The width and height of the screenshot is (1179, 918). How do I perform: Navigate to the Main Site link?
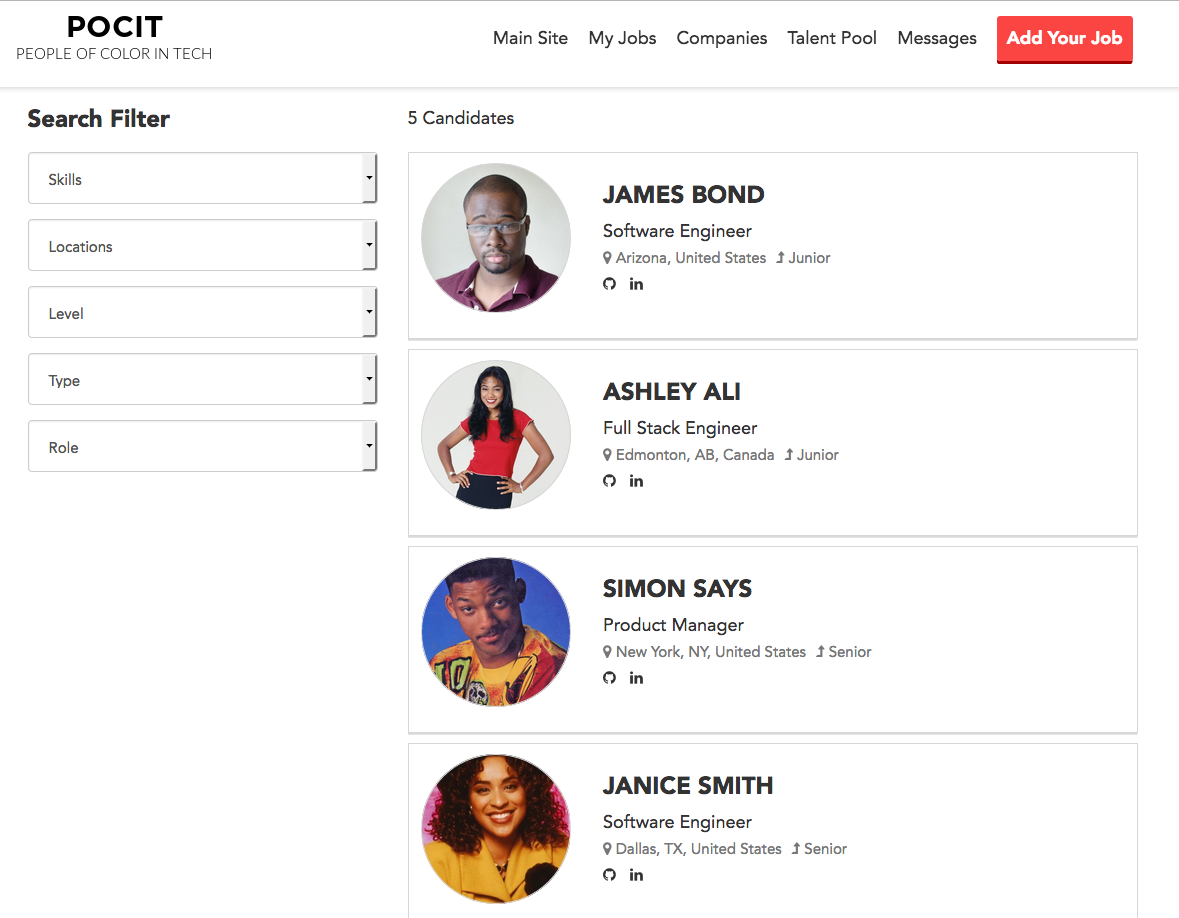click(x=530, y=38)
